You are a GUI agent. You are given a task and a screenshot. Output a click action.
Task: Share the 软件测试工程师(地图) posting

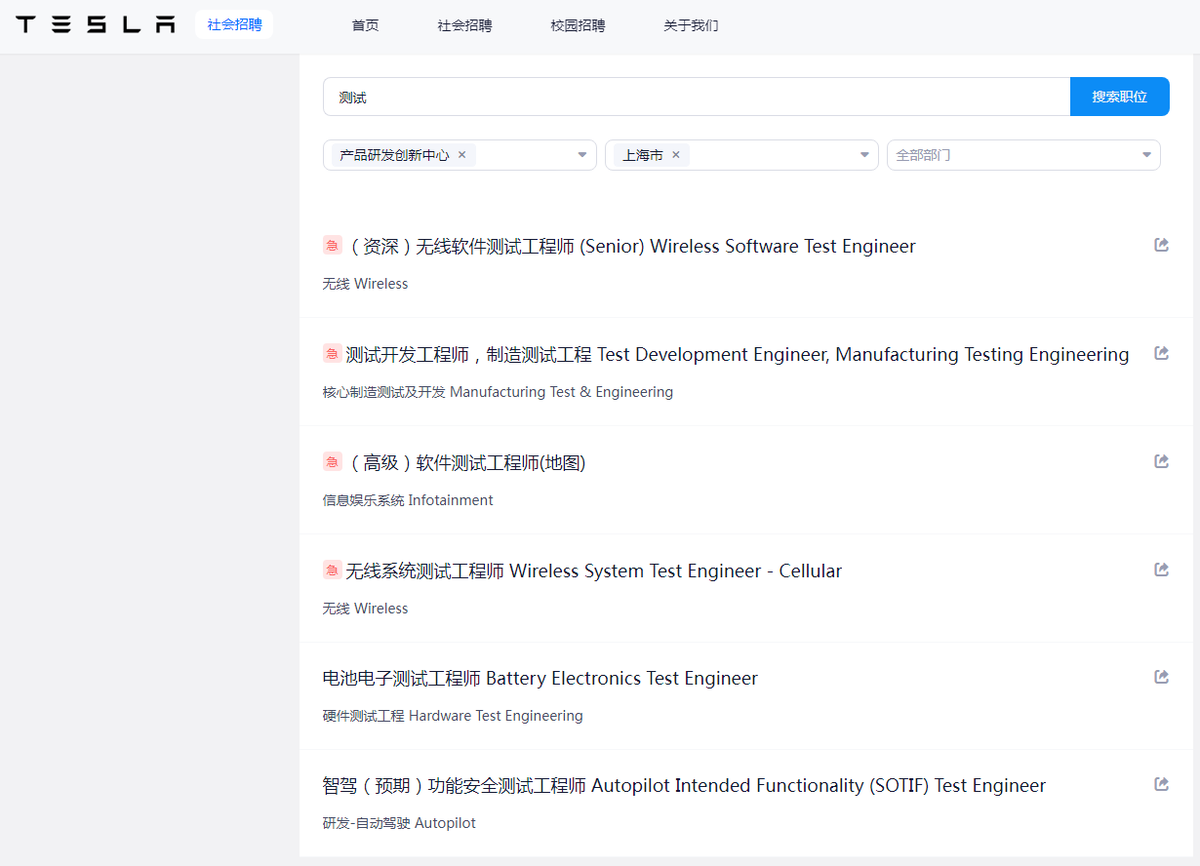coord(1161,461)
